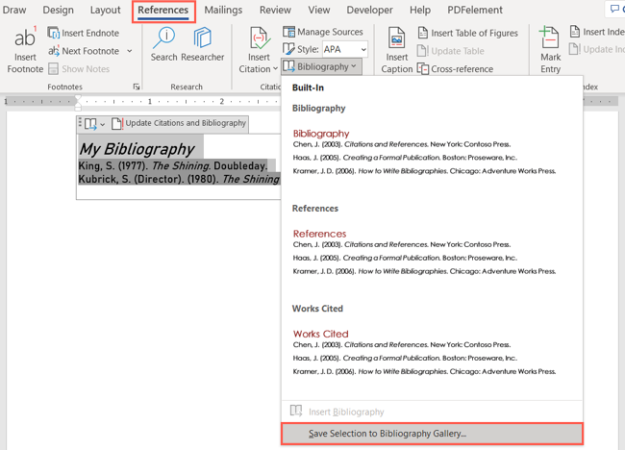This screenshot has width=625, height=450.
Task: Click Update Citations and Bibliography
Action: [x=179, y=124]
